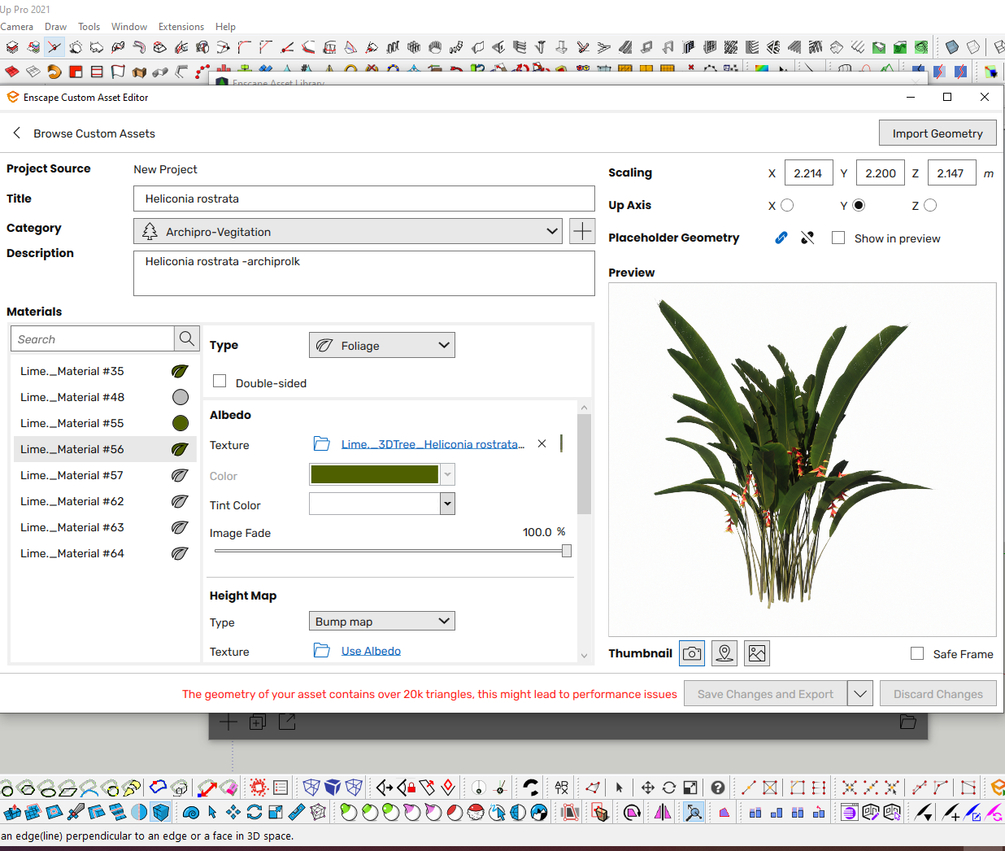The height and width of the screenshot is (851, 1005).
Task: Open the Category dropdown showing Archipro-Vegitation
Action: [348, 231]
